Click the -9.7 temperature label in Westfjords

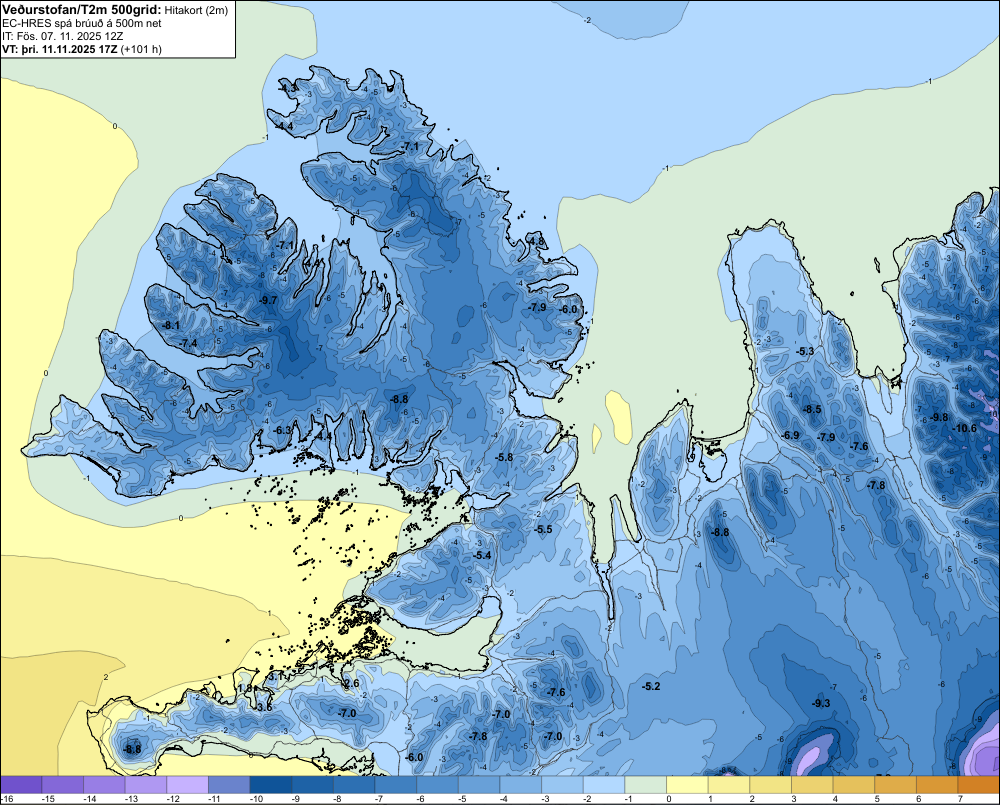pyautogui.click(x=269, y=300)
